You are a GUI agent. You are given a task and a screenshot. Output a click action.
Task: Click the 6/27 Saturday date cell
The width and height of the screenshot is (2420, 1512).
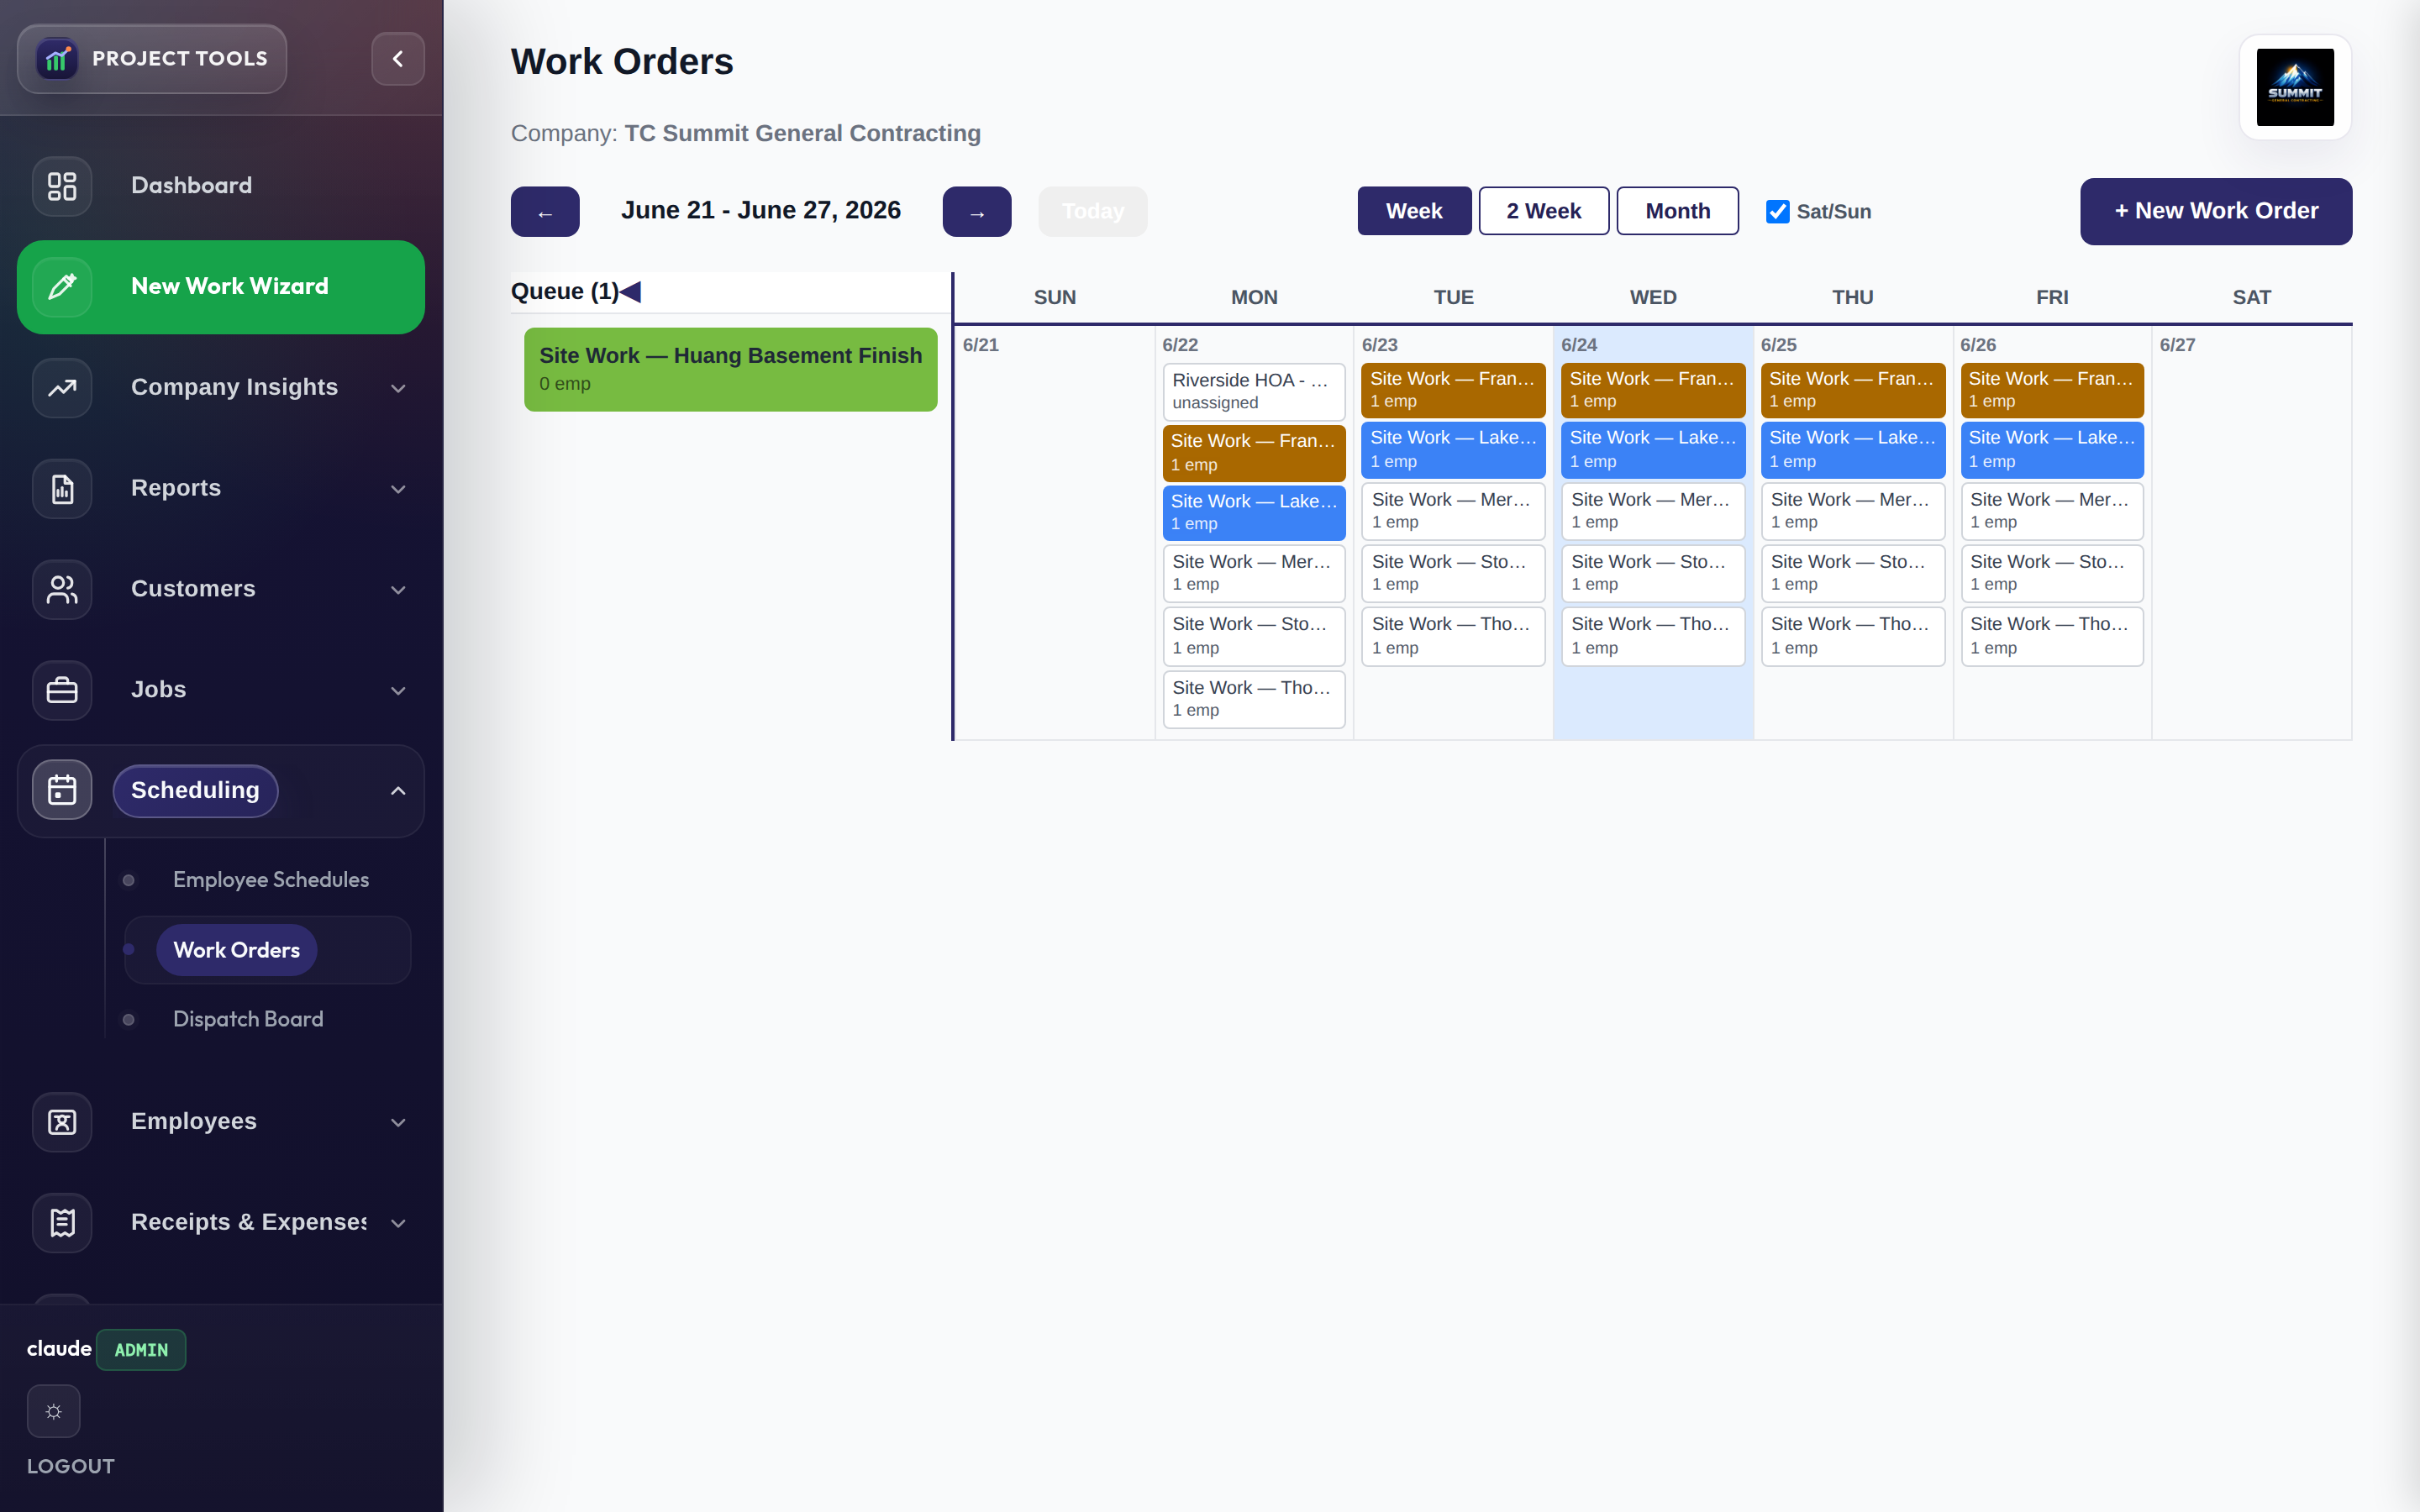tap(2251, 533)
